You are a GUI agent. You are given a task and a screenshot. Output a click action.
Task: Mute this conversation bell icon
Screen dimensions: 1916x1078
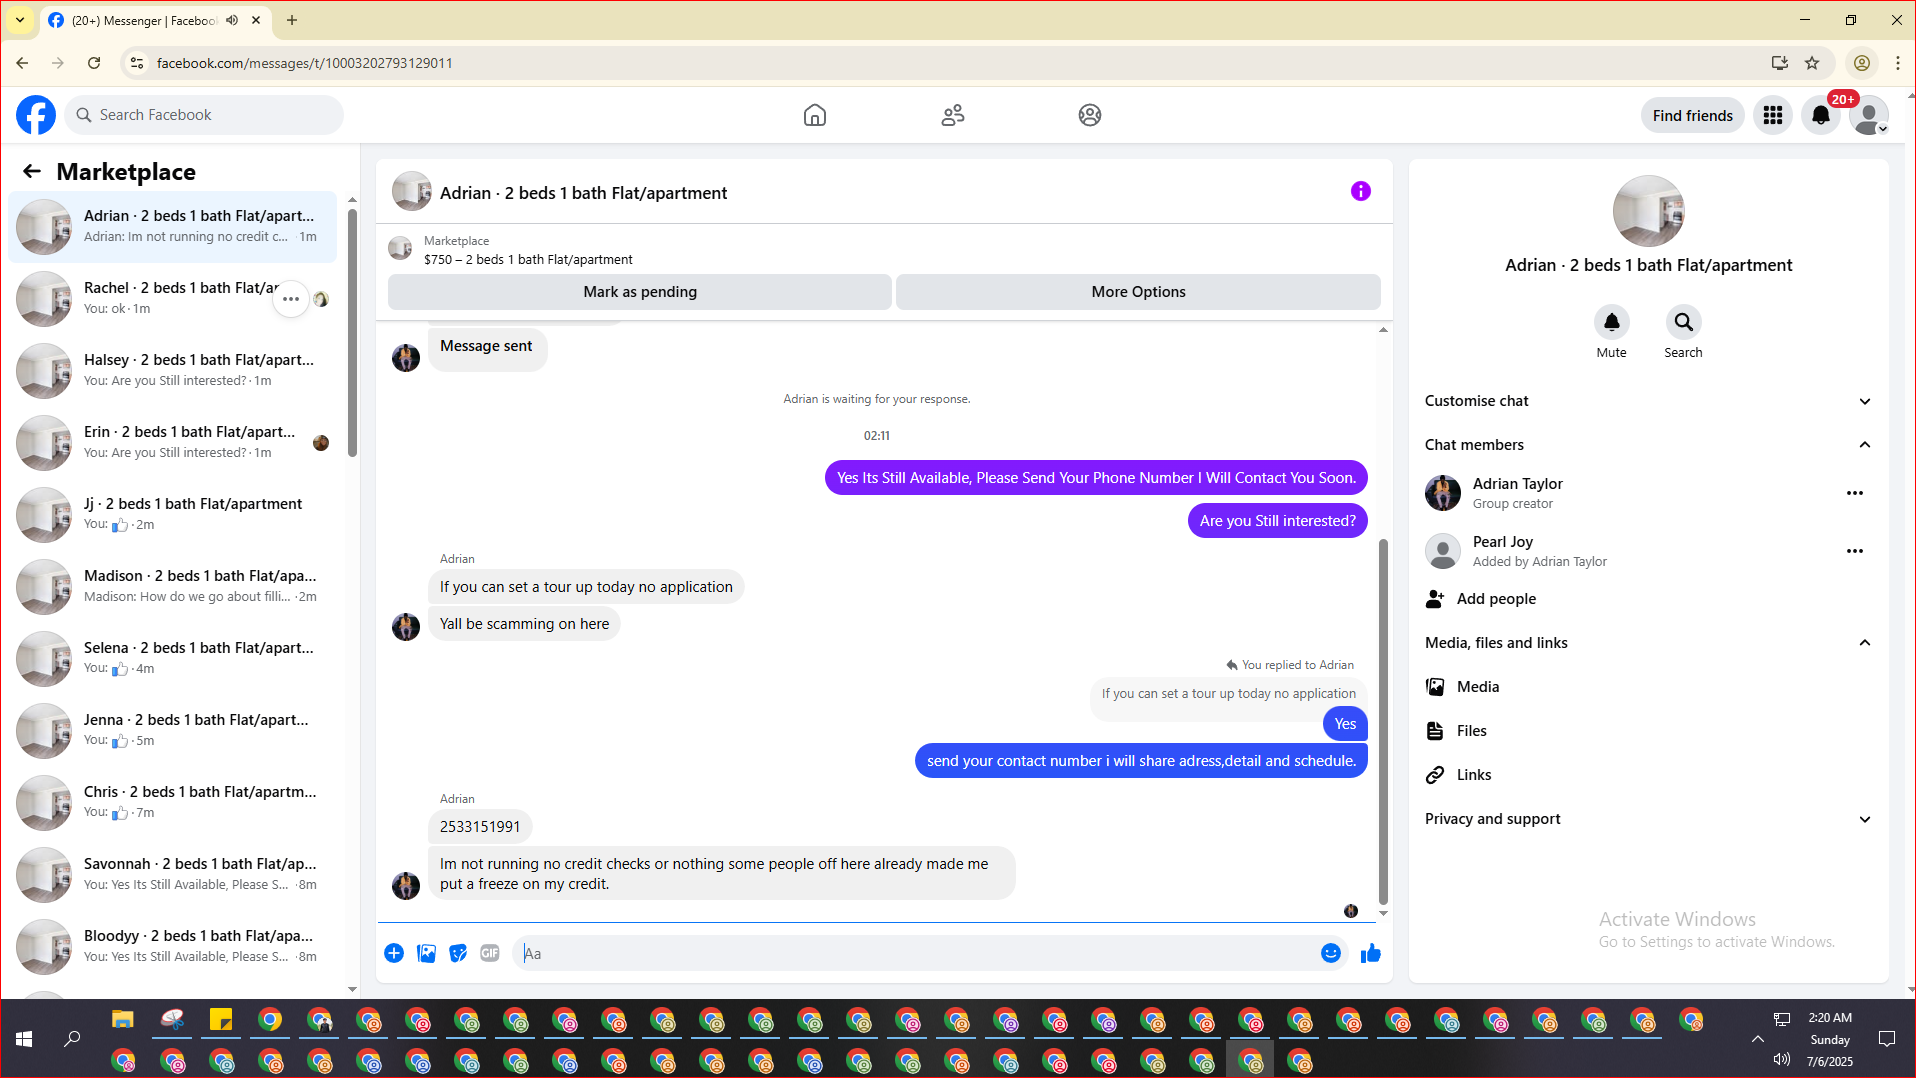point(1611,322)
